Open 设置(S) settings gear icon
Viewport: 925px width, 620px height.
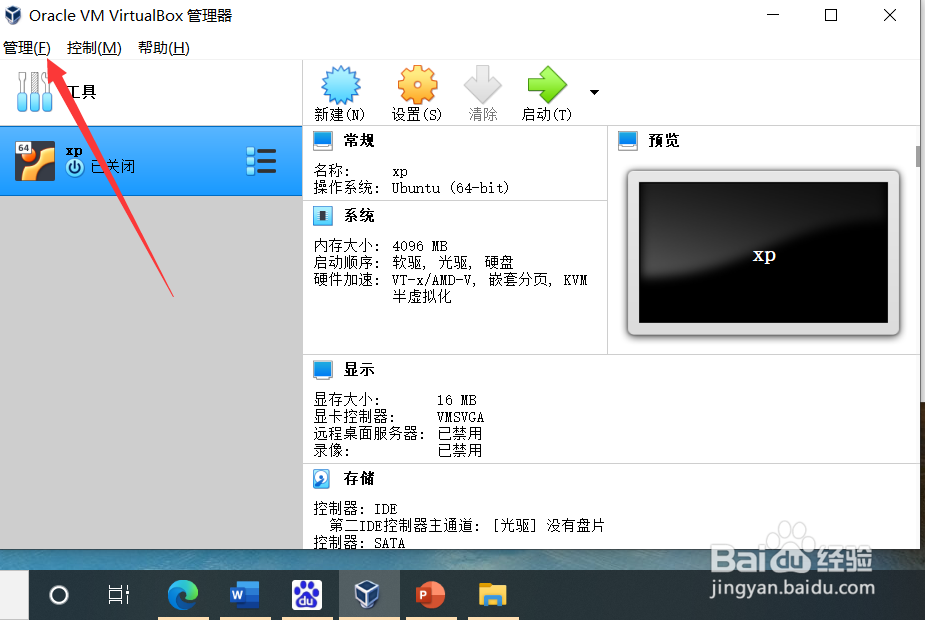click(x=417, y=85)
